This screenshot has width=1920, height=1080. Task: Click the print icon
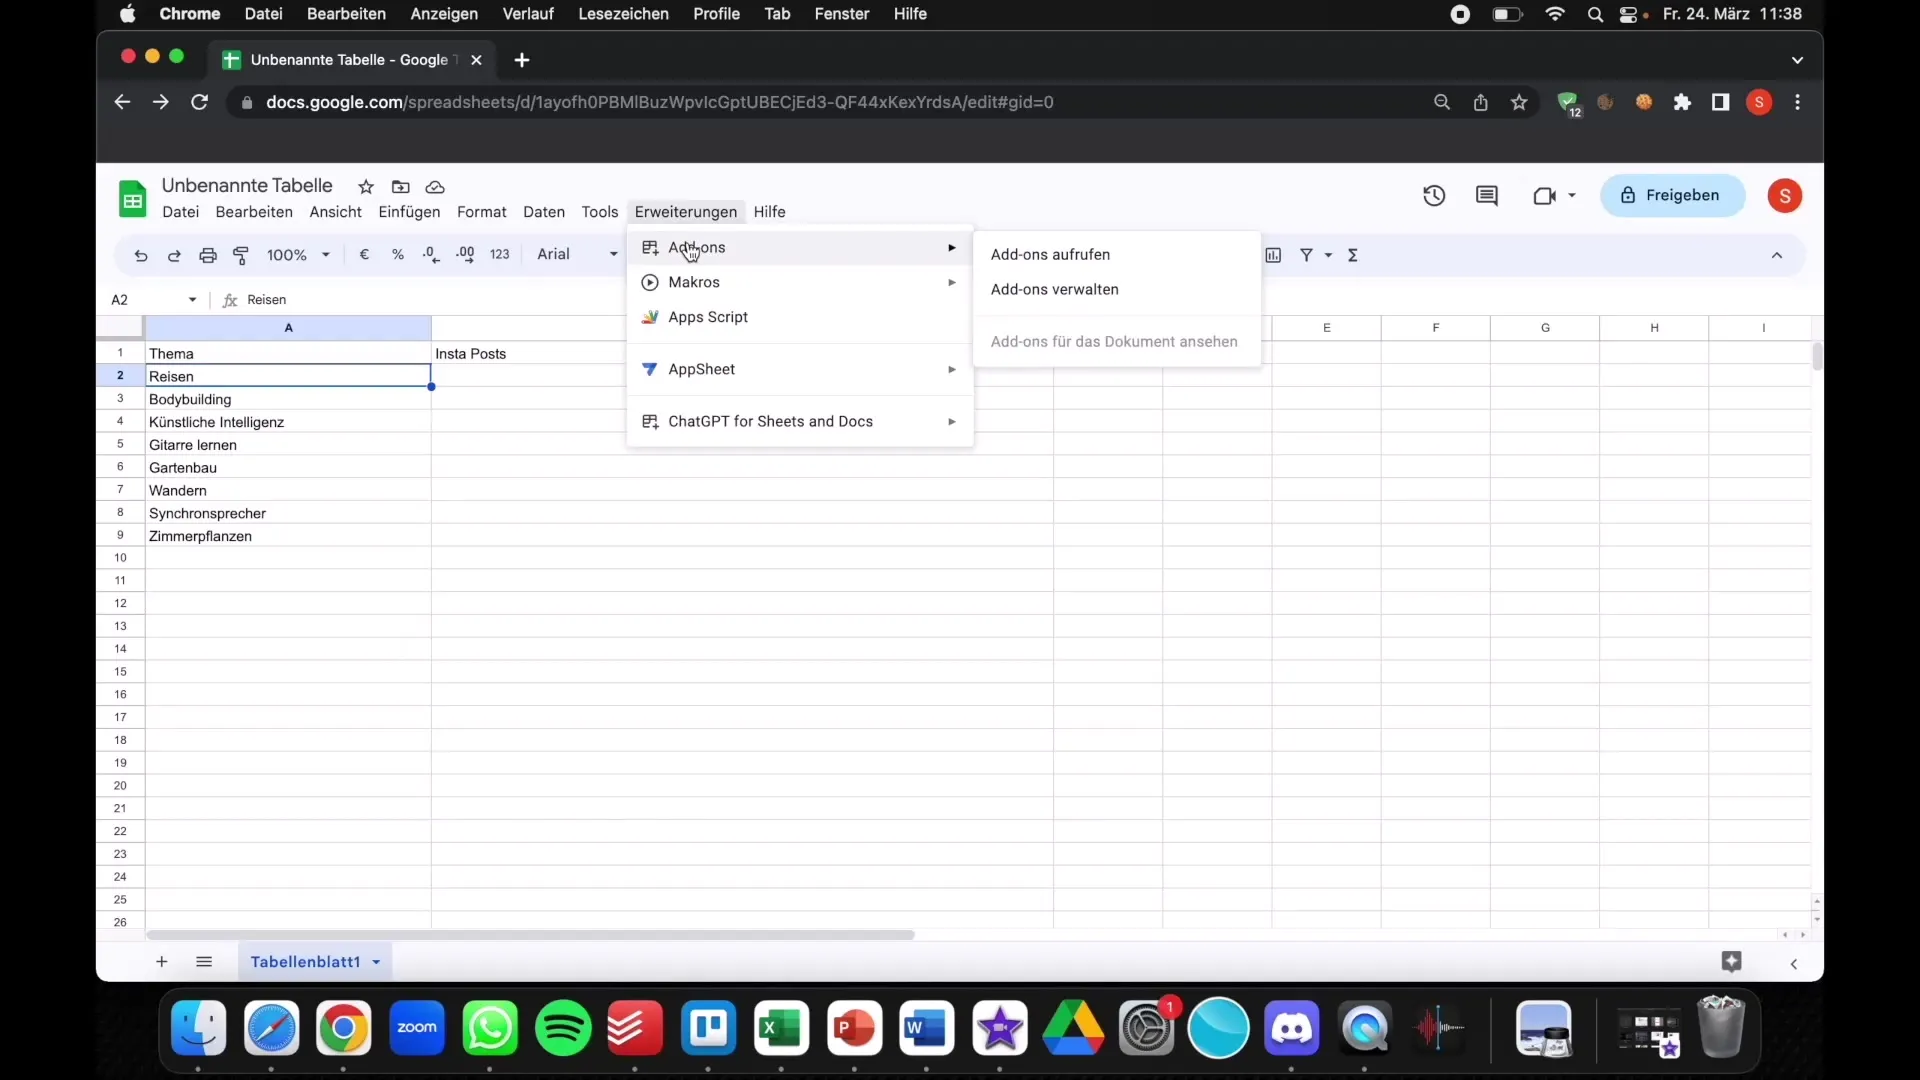click(208, 256)
